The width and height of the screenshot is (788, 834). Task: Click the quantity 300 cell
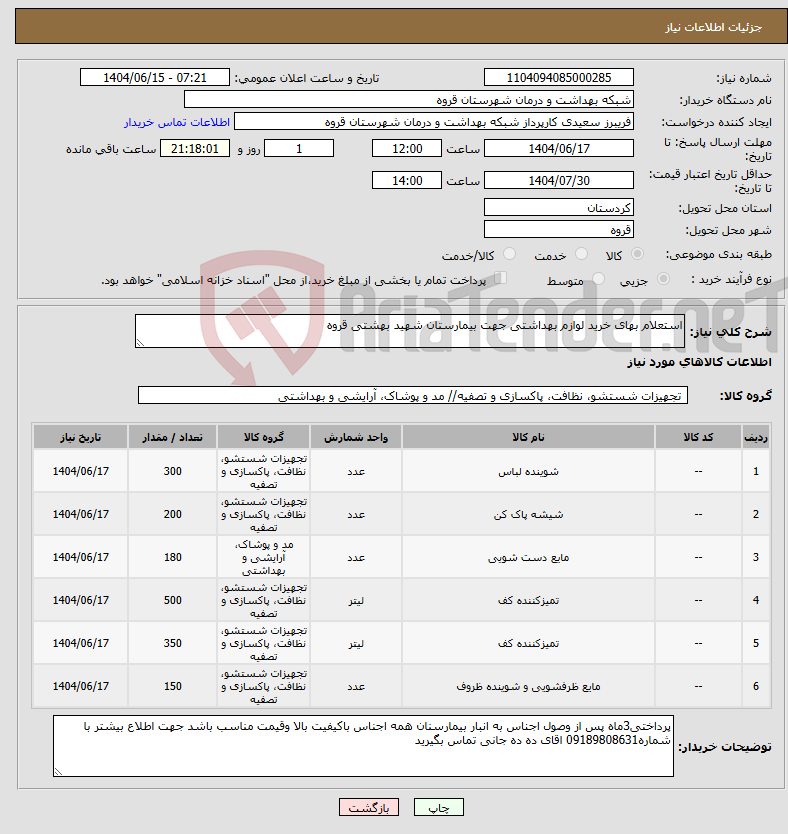tap(172, 471)
